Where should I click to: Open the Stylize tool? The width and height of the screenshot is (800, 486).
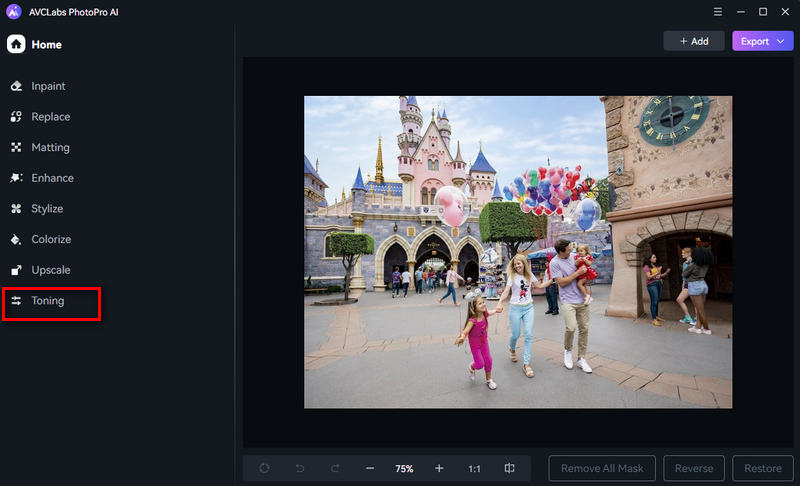pos(47,209)
